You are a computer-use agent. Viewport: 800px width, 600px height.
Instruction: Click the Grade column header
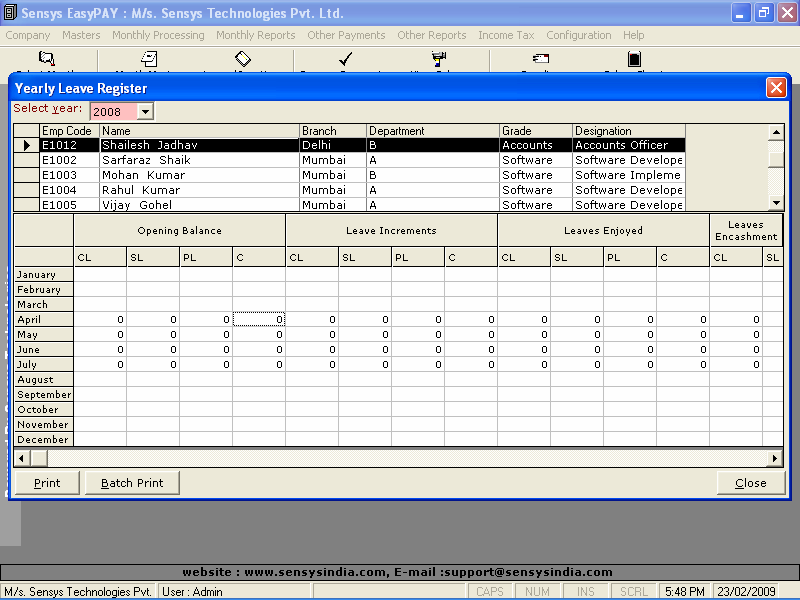[536, 131]
